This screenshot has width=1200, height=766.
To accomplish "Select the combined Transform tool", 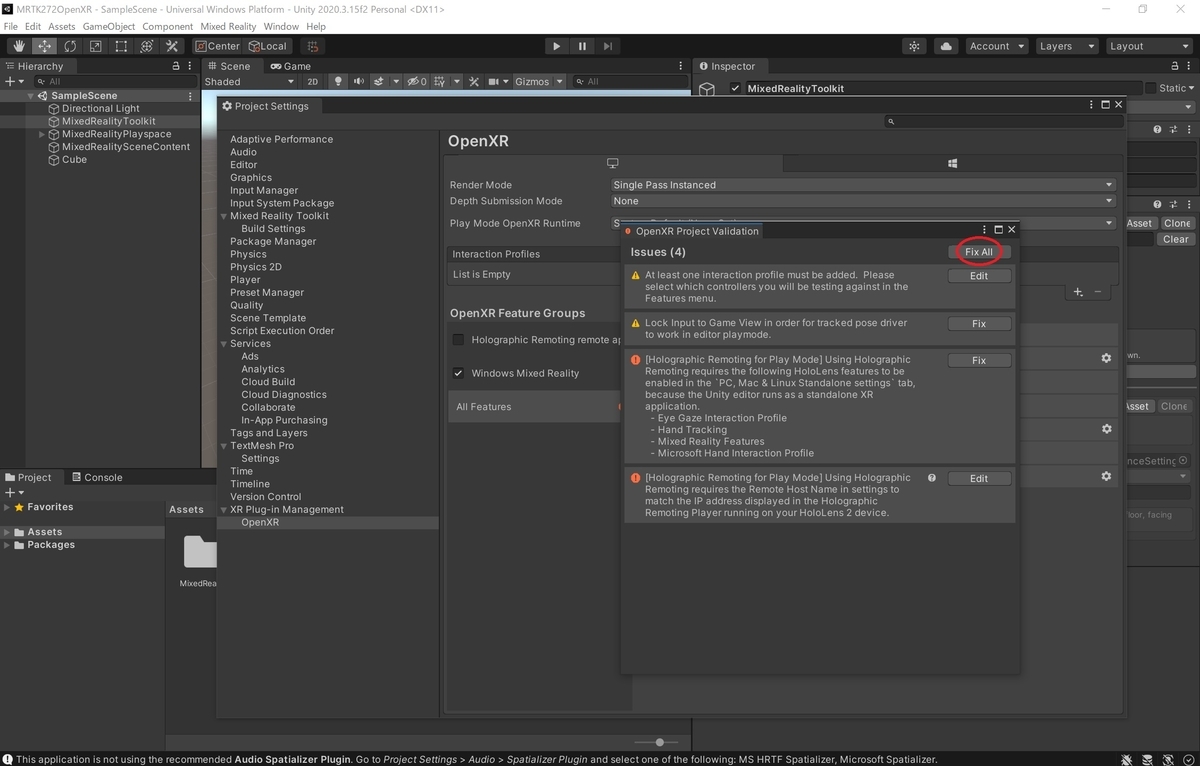I will pyautogui.click(x=147, y=46).
